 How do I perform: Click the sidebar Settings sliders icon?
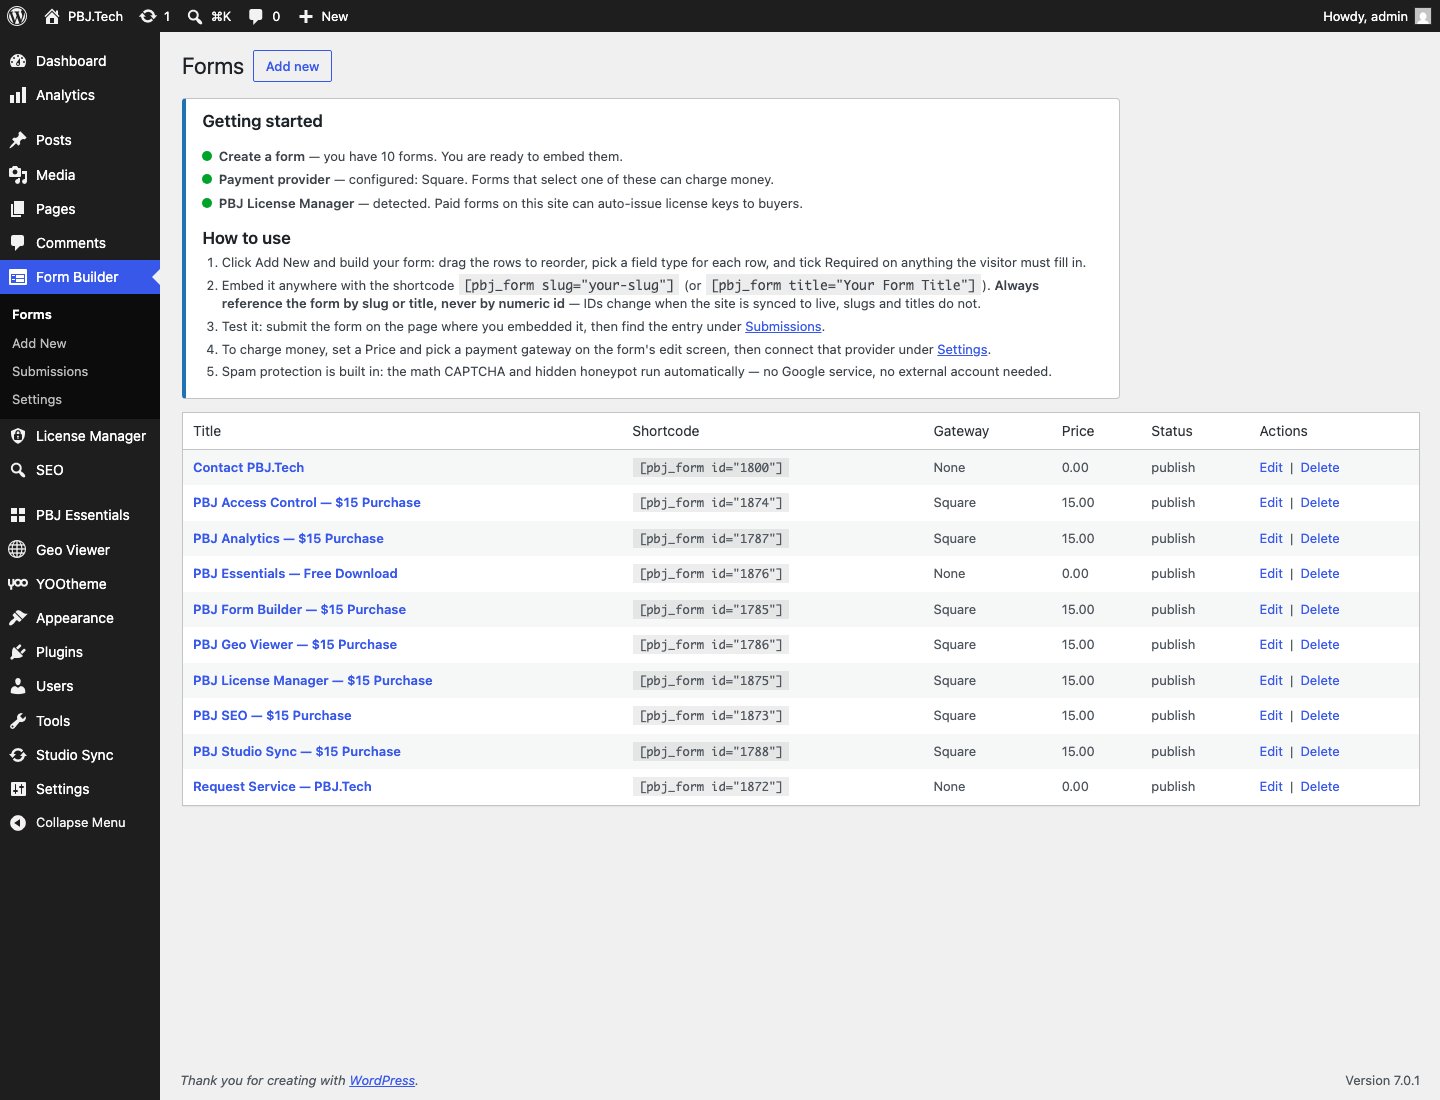tap(18, 789)
